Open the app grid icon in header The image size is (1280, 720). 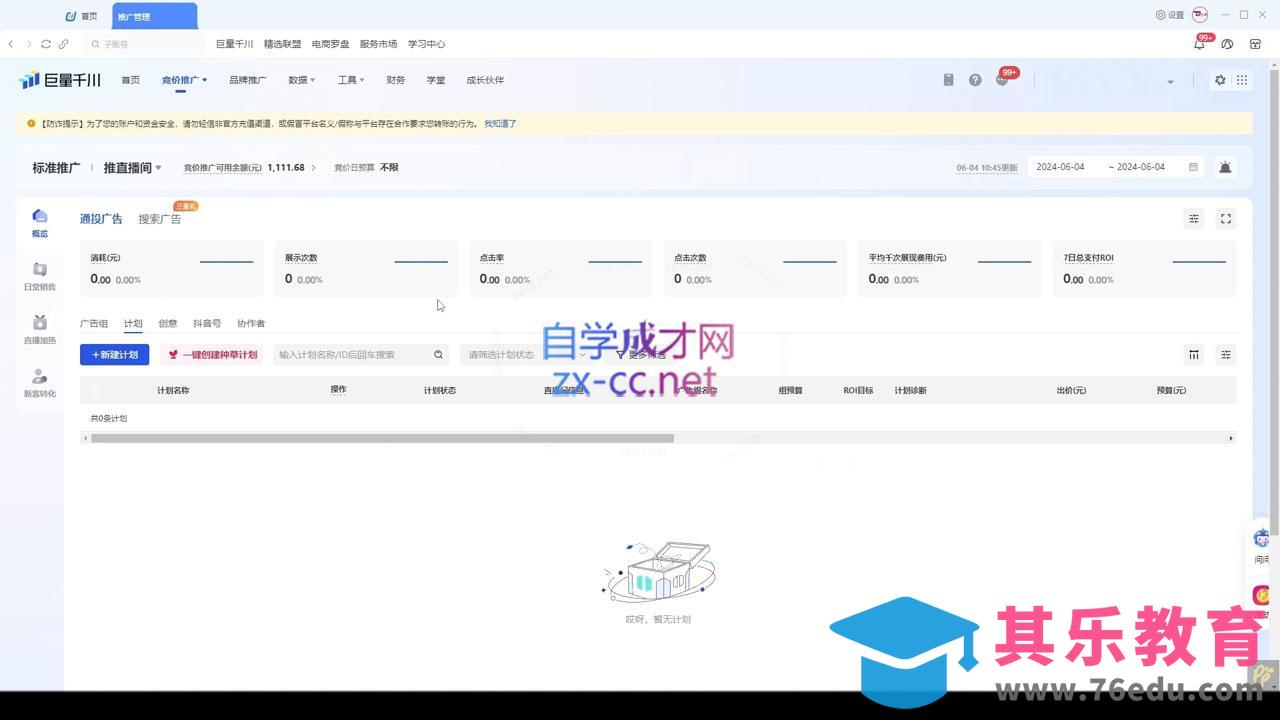coord(1242,80)
